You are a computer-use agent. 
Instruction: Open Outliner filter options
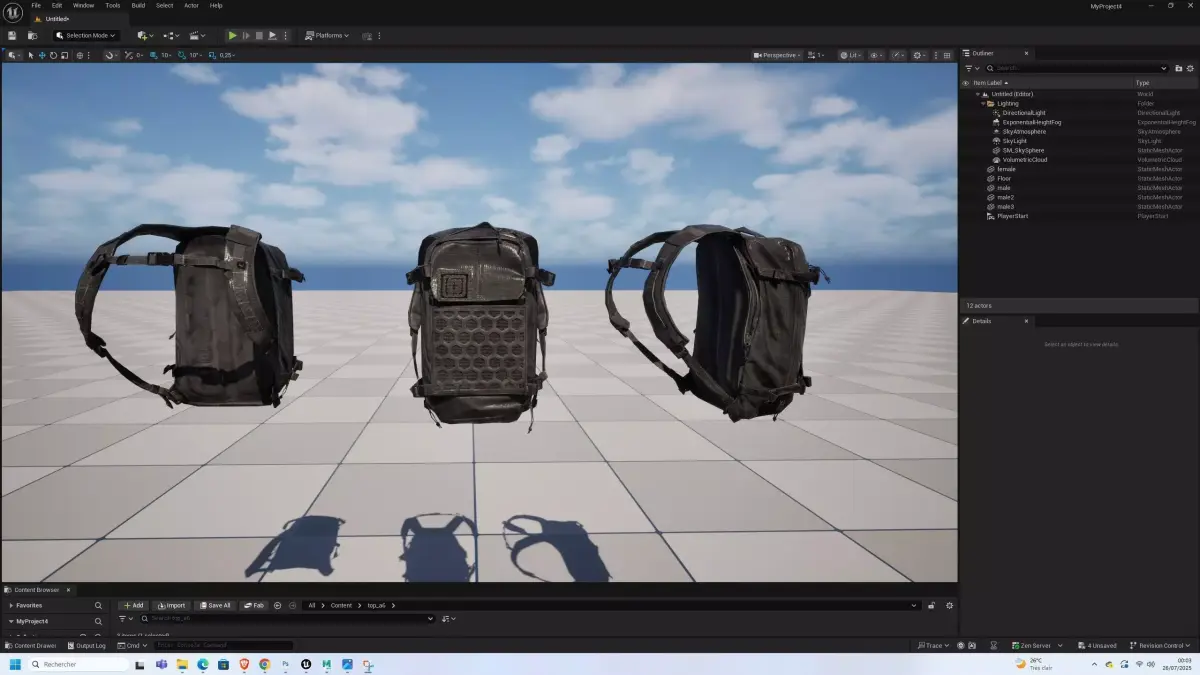(970, 68)
